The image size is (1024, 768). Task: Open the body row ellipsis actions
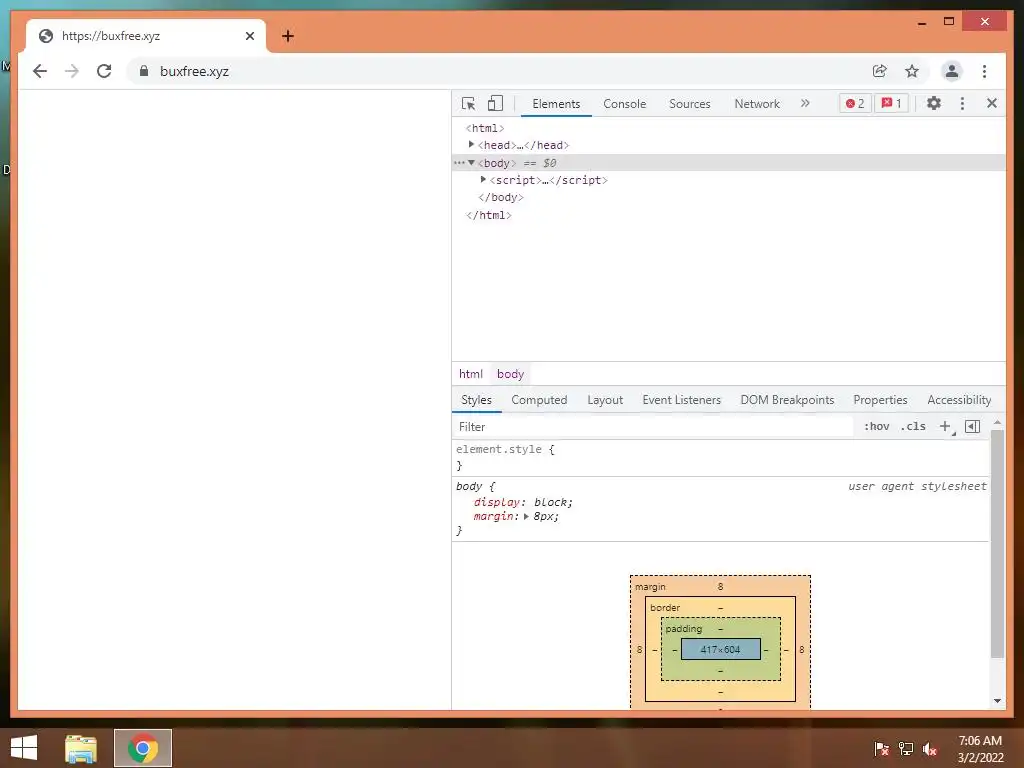click(459, 163)
